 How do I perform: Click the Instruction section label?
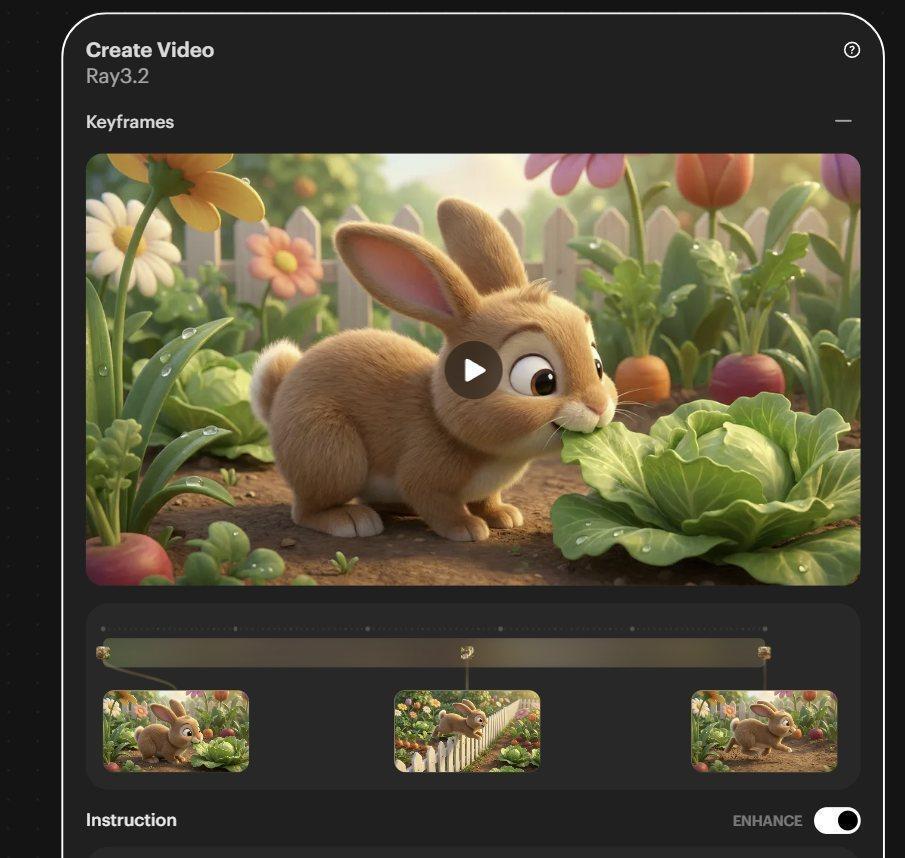coord(131,820)
